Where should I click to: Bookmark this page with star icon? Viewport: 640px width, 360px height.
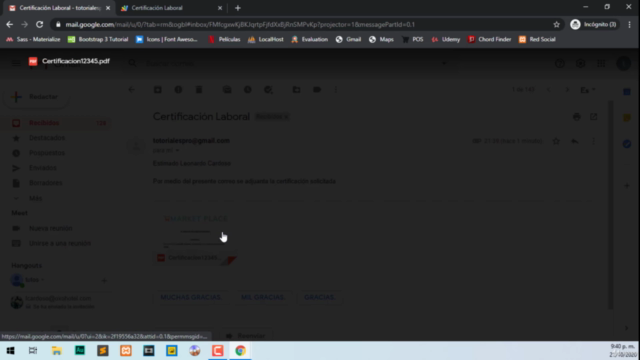[x=556, y=24]
